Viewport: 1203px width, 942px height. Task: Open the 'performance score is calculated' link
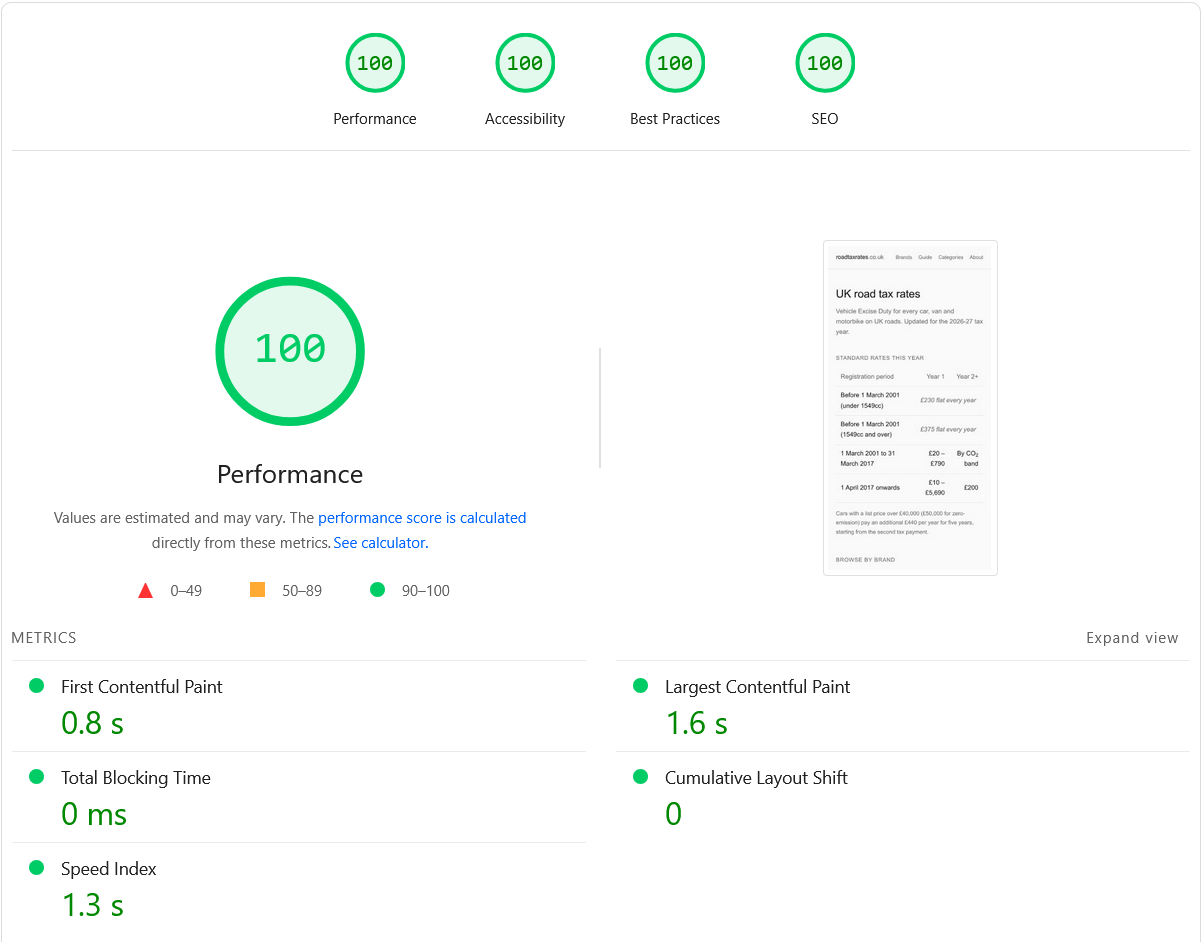(422, 518)
